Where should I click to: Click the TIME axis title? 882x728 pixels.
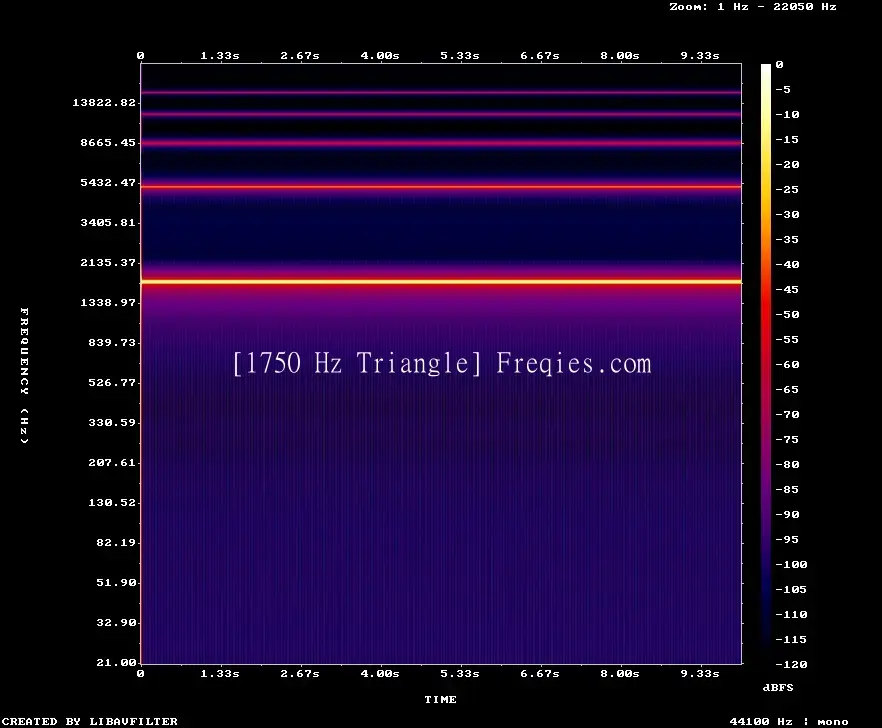(440, 699)
